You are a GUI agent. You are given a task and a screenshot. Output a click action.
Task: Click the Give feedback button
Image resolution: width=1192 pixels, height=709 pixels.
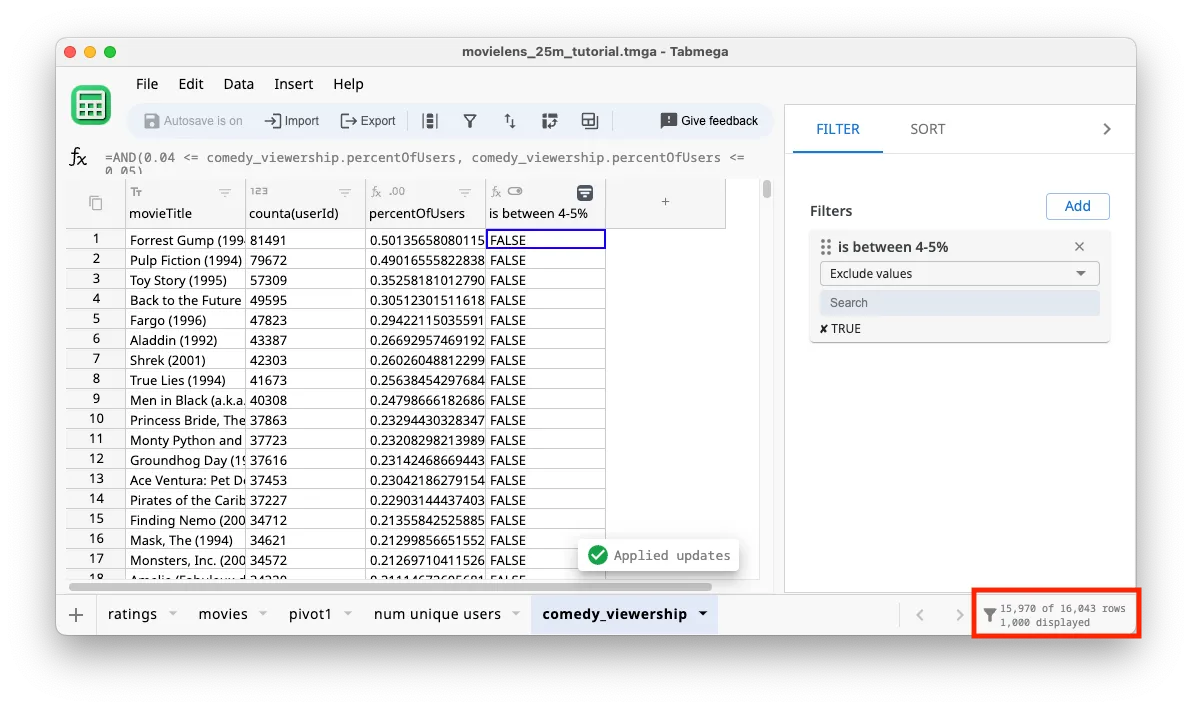(709, 120)
